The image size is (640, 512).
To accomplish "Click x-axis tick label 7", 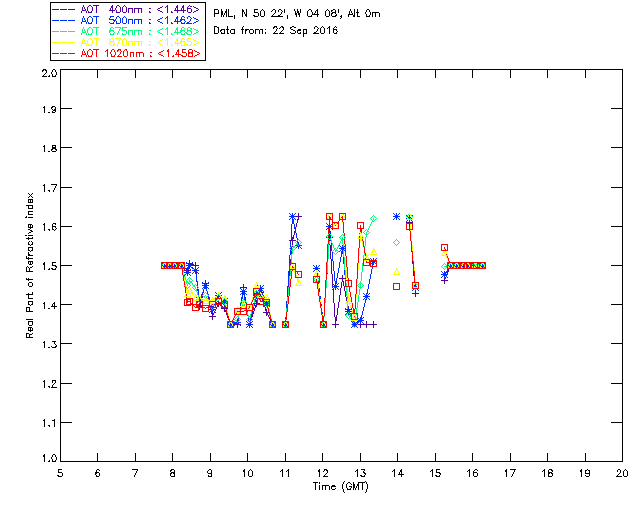I will coord(135,473).
